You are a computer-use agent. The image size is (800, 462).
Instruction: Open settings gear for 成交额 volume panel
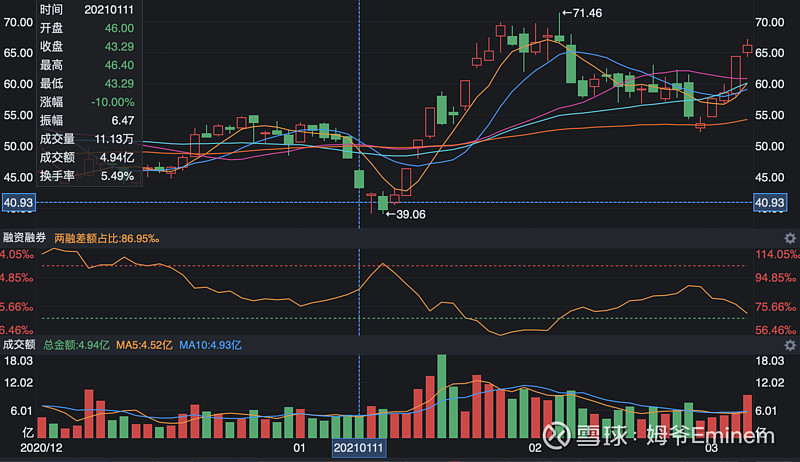789,345
